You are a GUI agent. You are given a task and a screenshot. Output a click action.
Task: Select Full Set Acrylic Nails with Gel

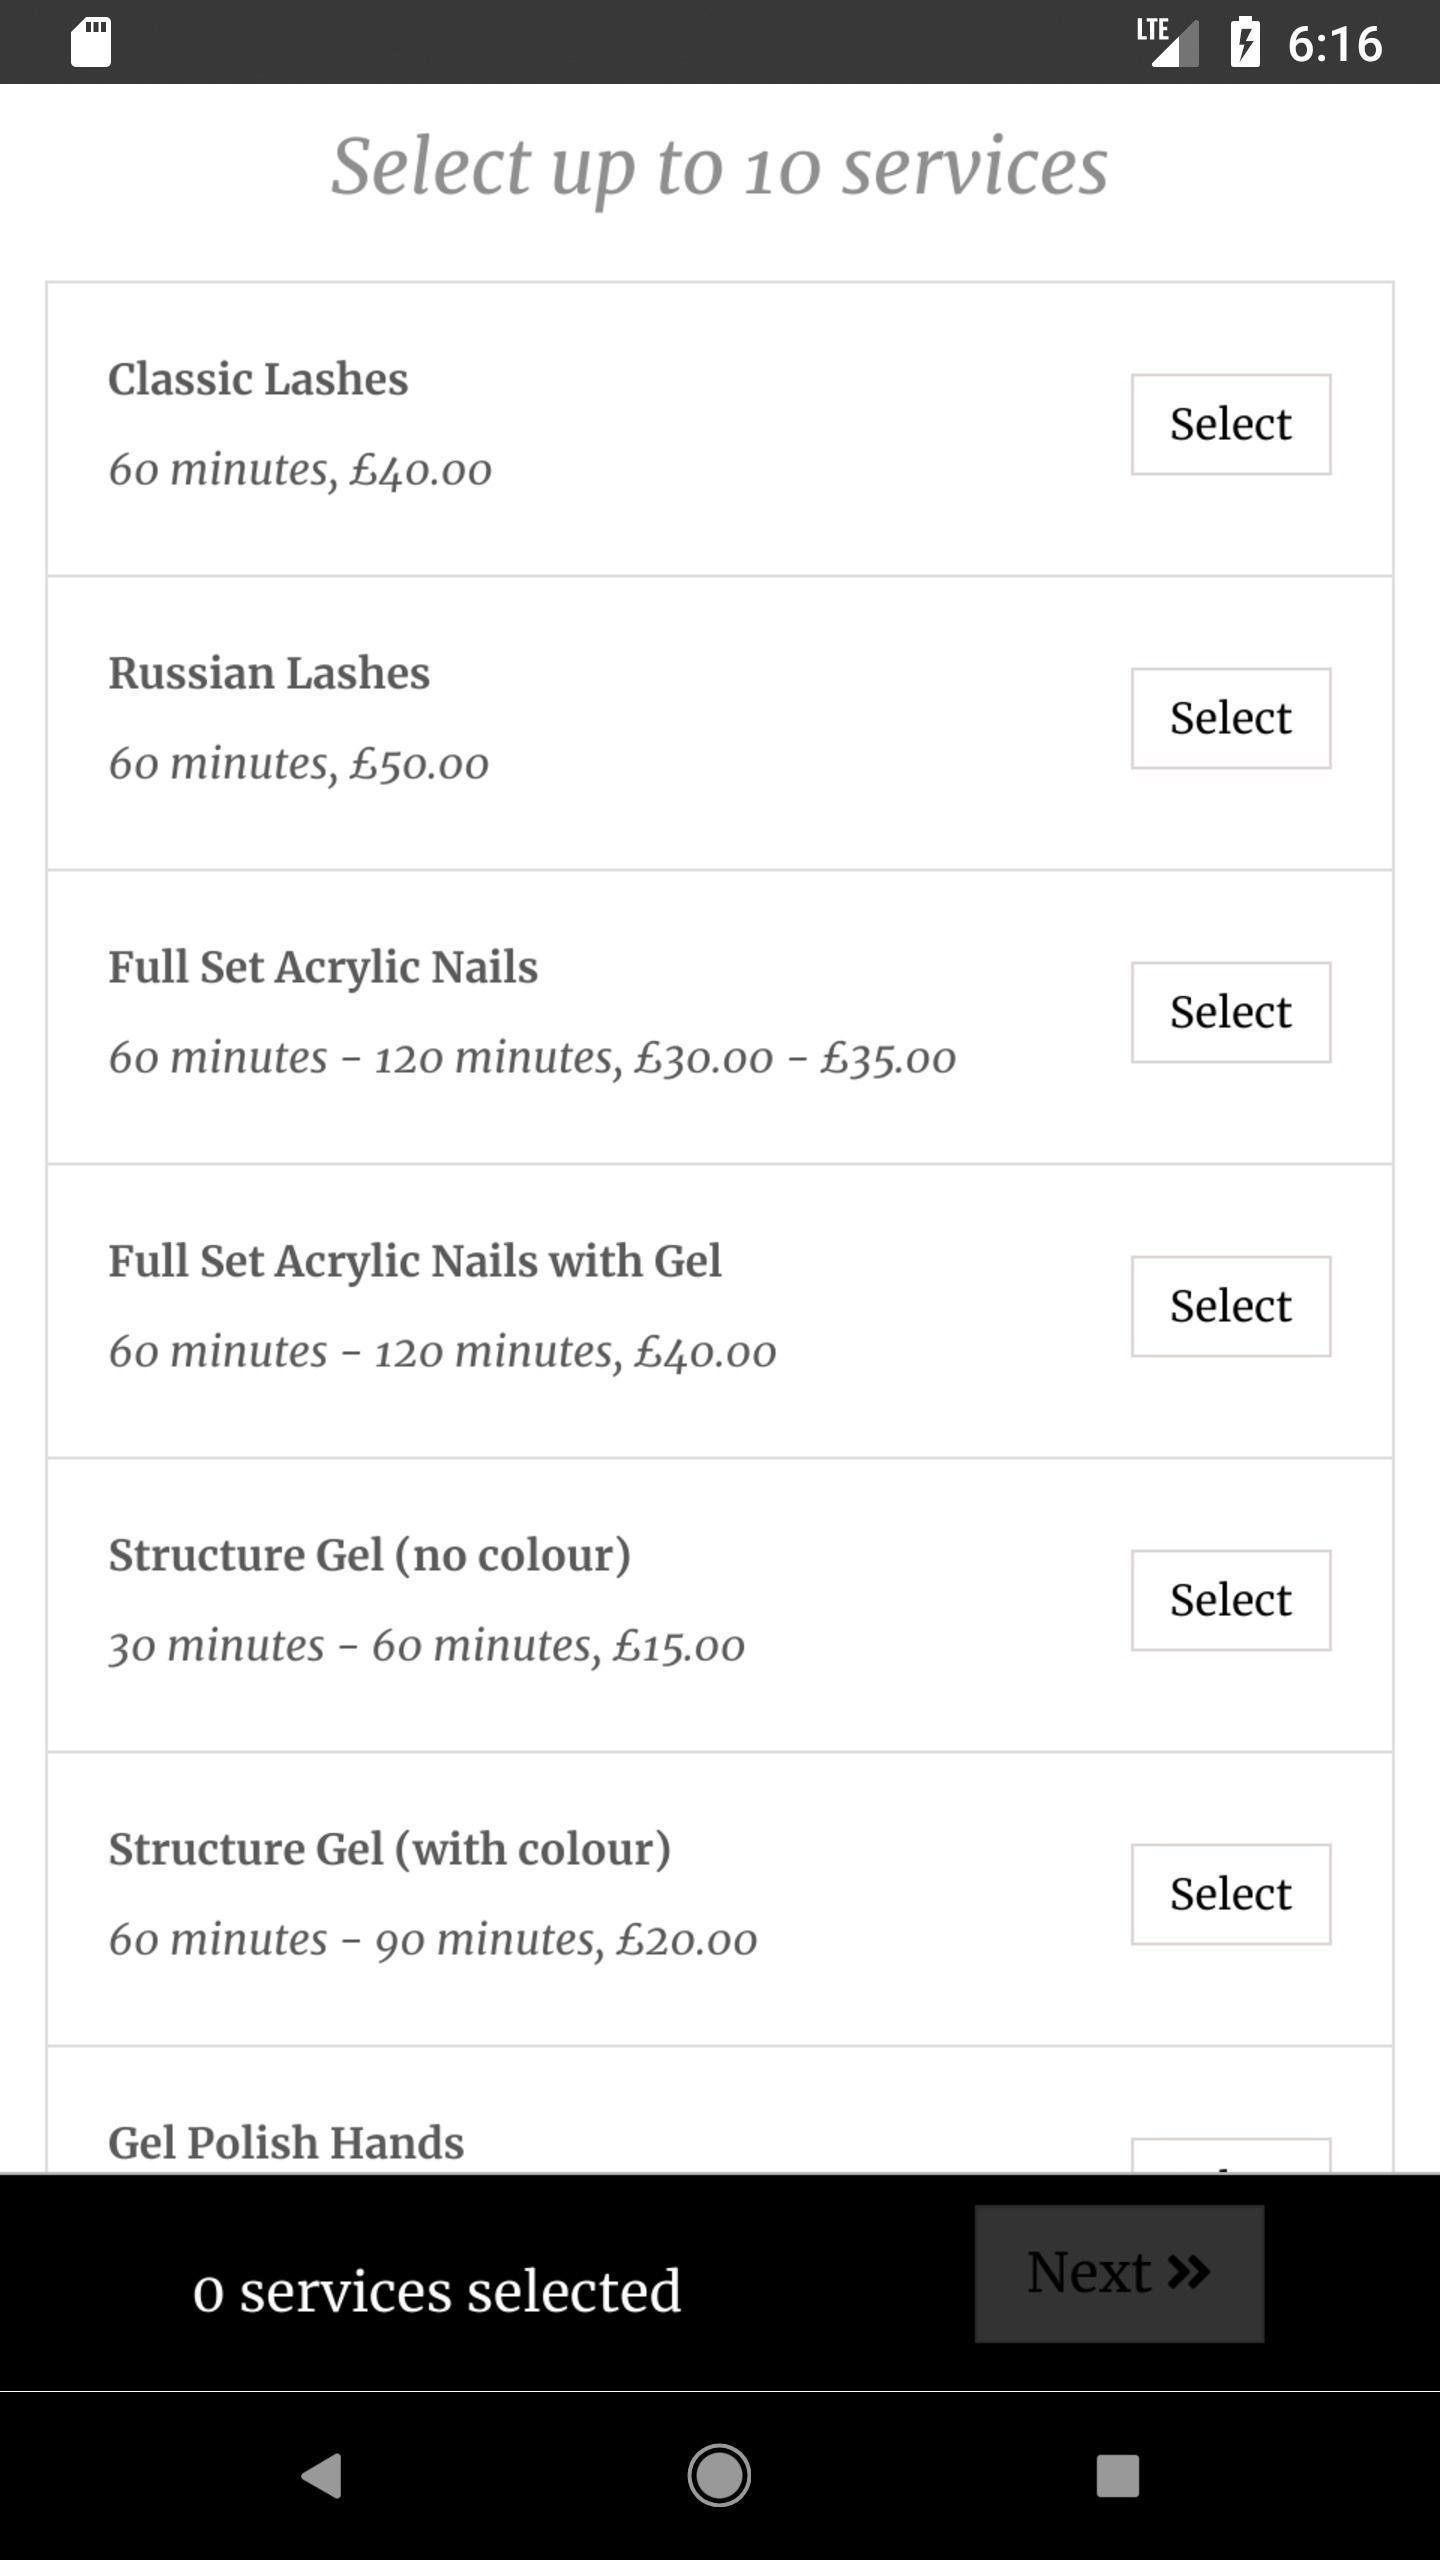(x=1231, y=1306)
